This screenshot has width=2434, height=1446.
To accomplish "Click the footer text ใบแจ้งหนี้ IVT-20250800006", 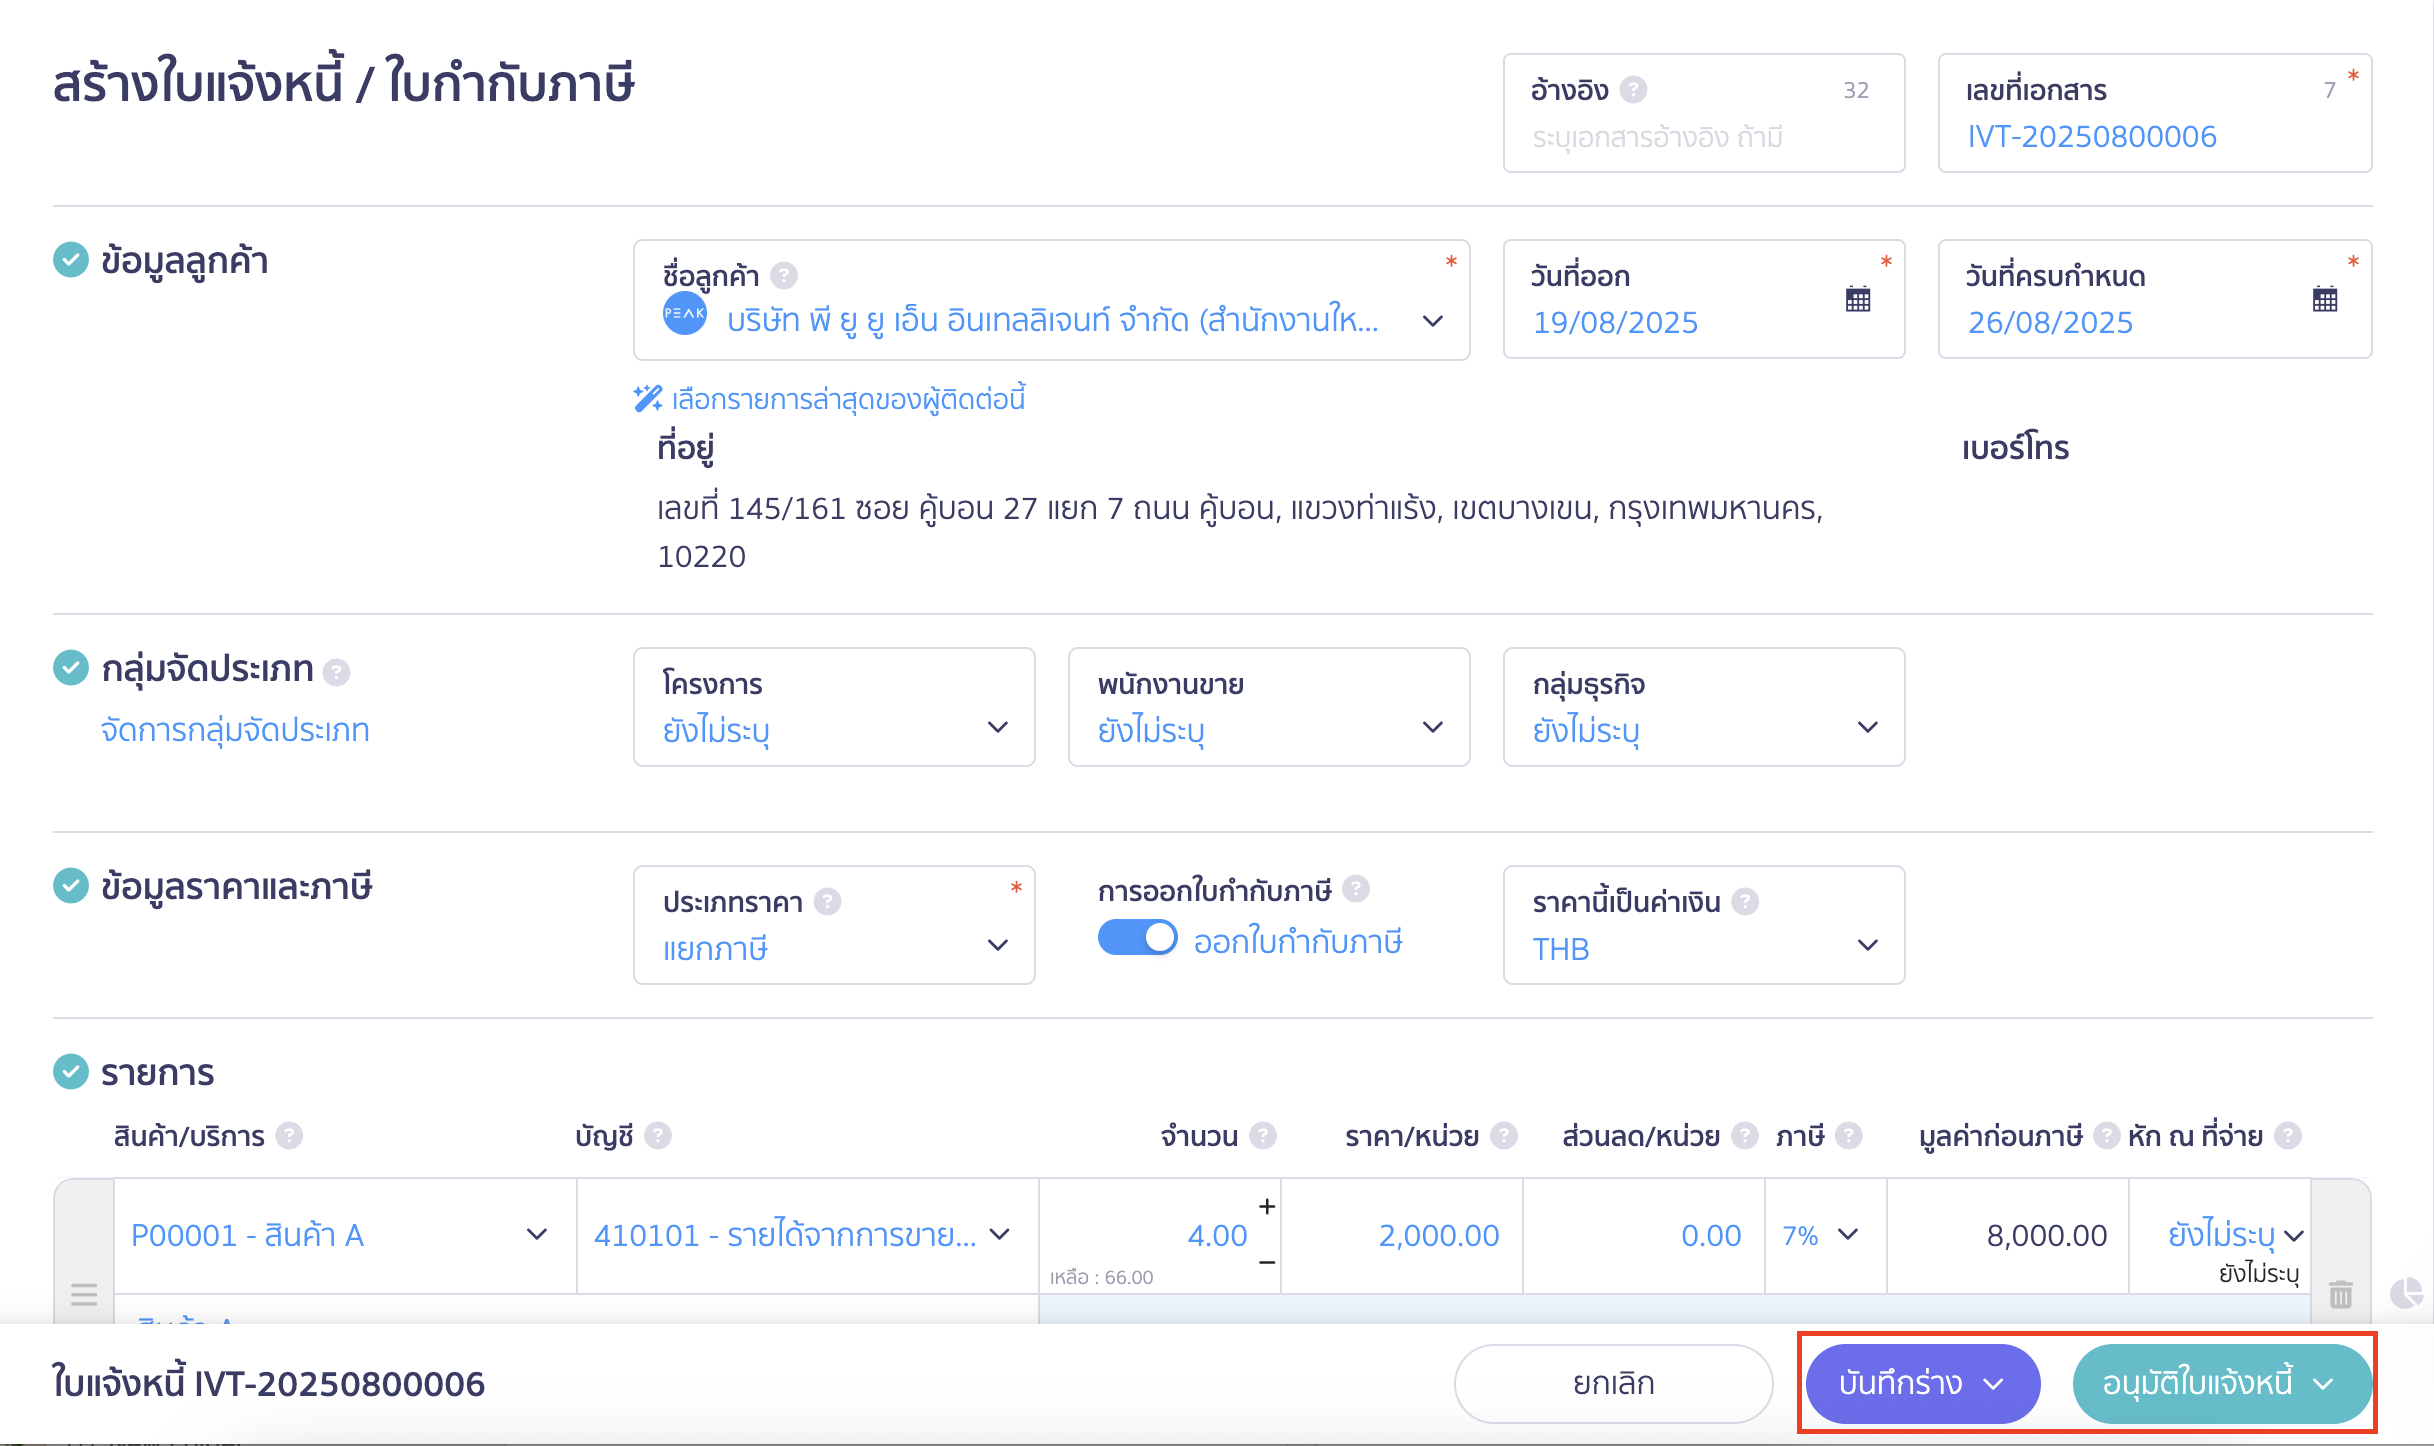I will click(x=268, y=1383).
